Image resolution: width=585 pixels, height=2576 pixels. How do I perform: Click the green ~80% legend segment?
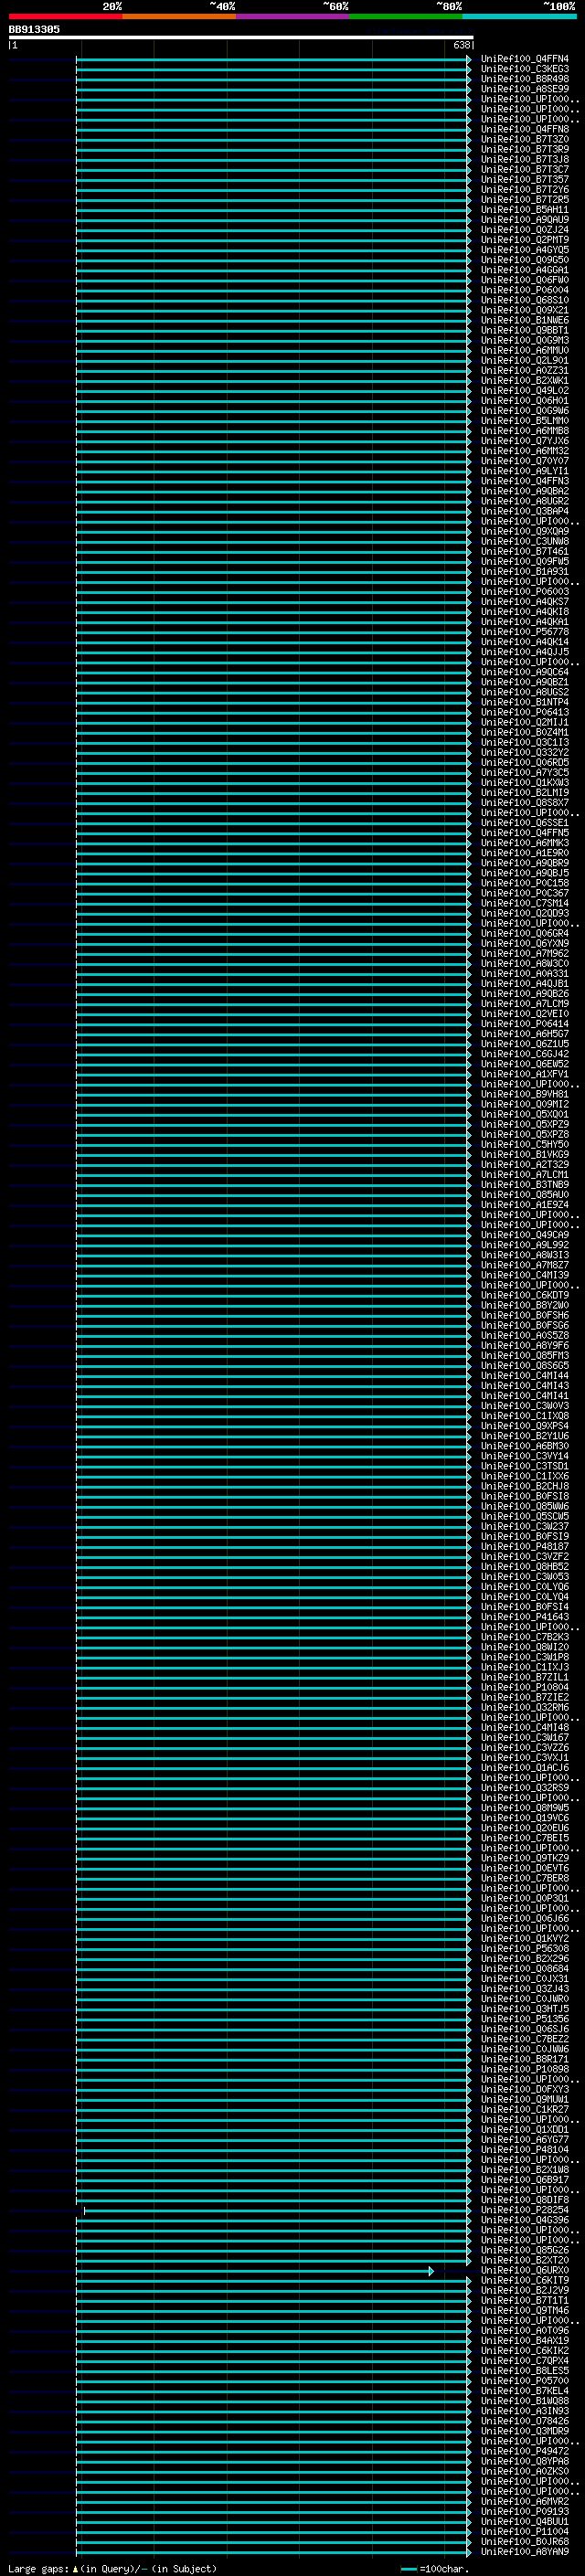click(x=406, y=16)
